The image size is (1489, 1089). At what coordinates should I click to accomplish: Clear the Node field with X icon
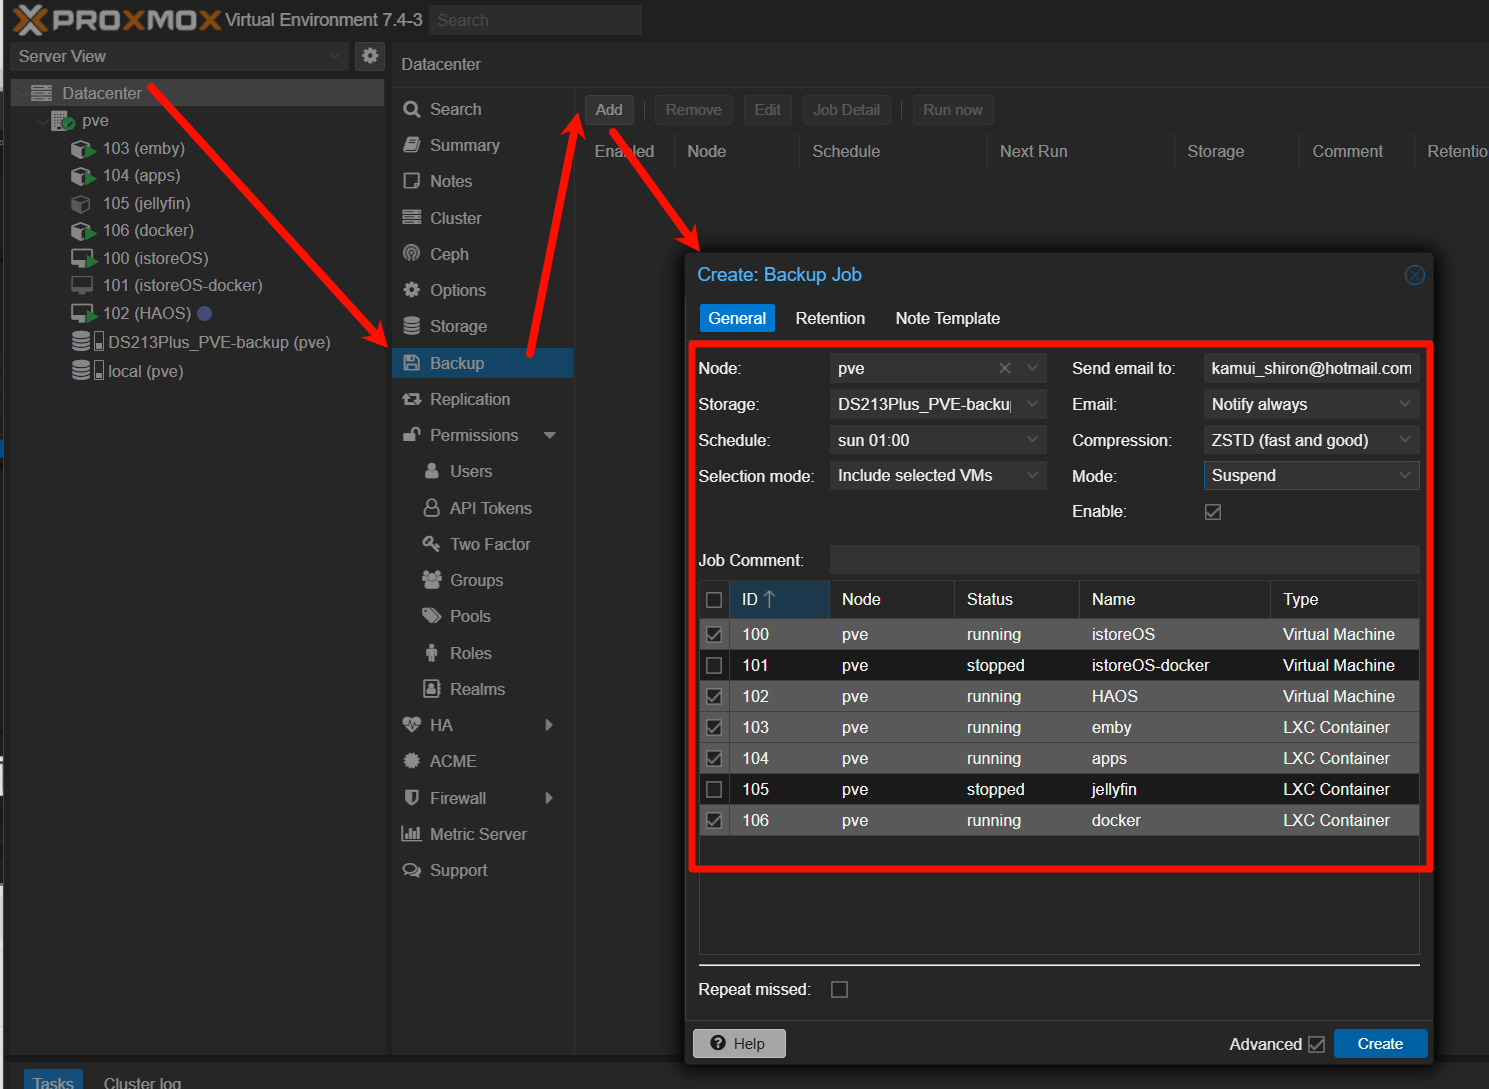[x=1005, y=368]
